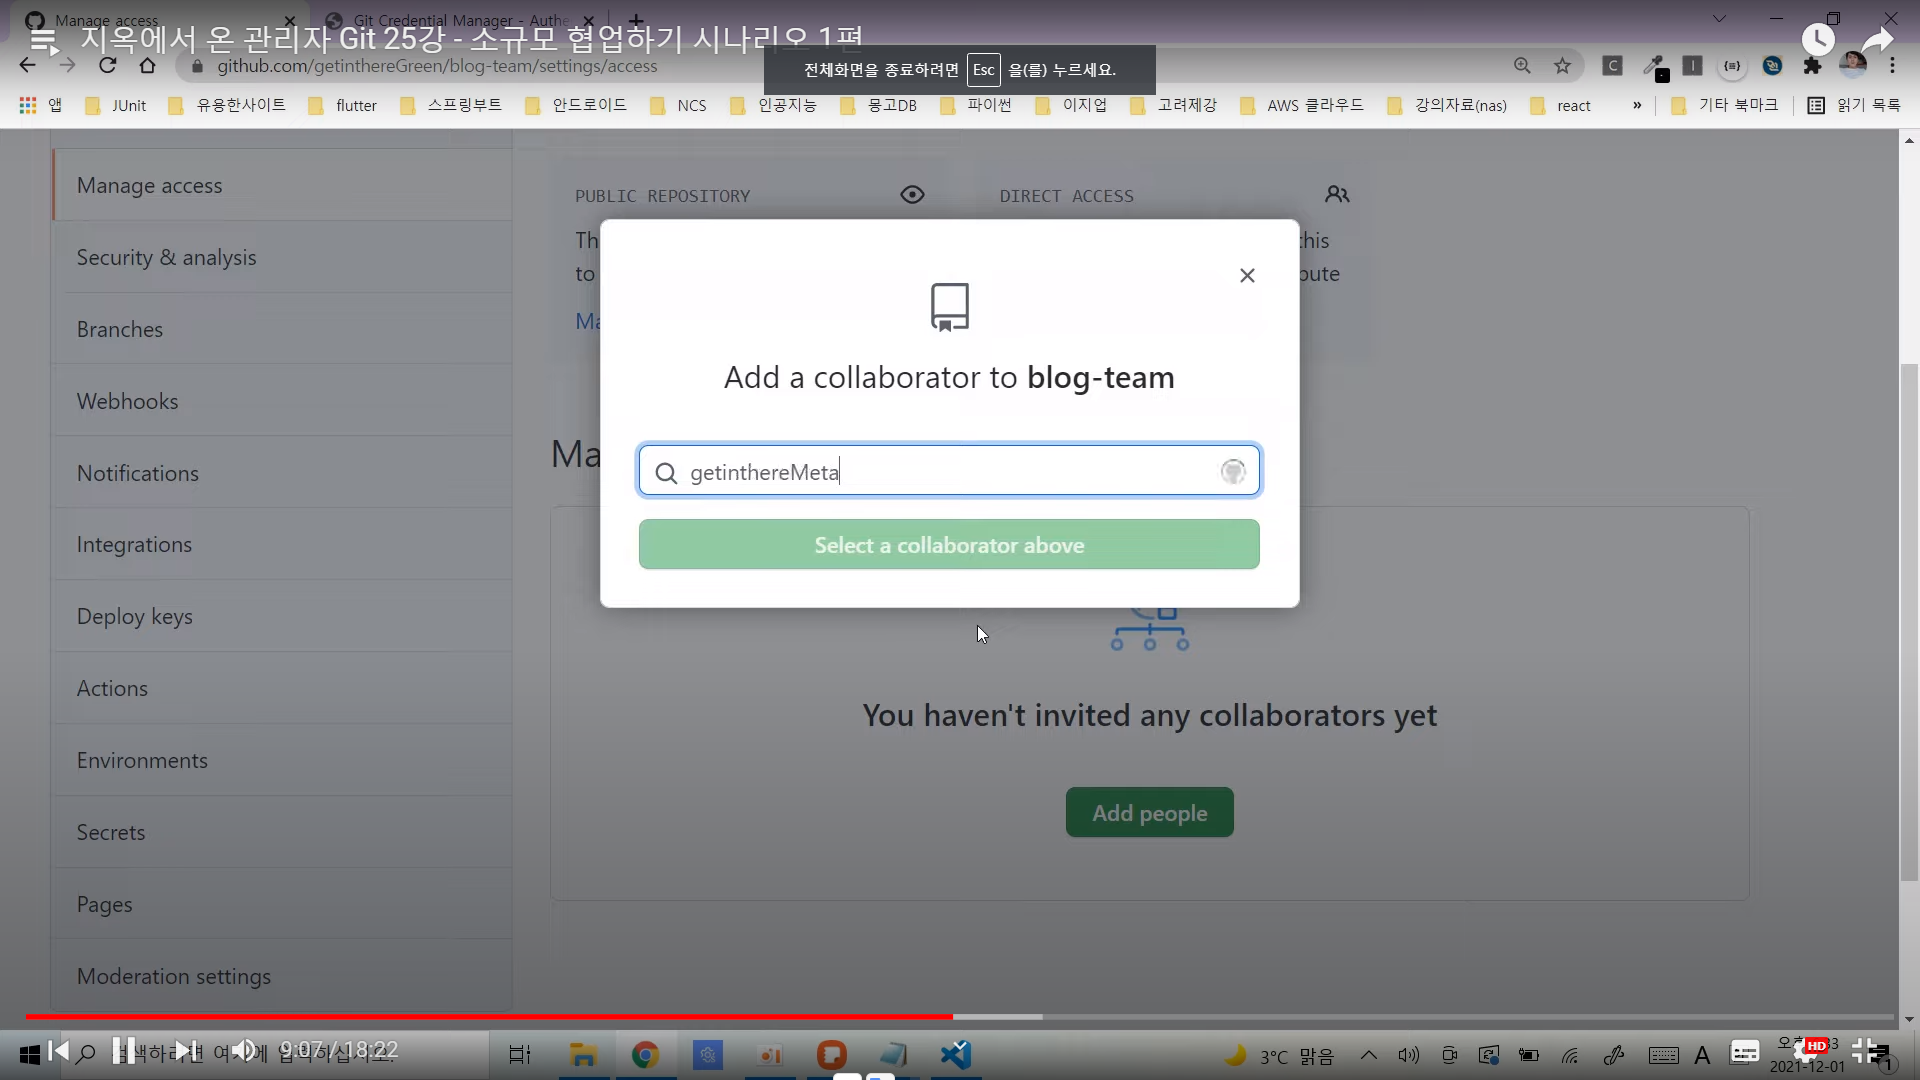Open Security & analysis settings
The height and width of the screenshot is (1080, 1920).
click(x=282, y=257)
